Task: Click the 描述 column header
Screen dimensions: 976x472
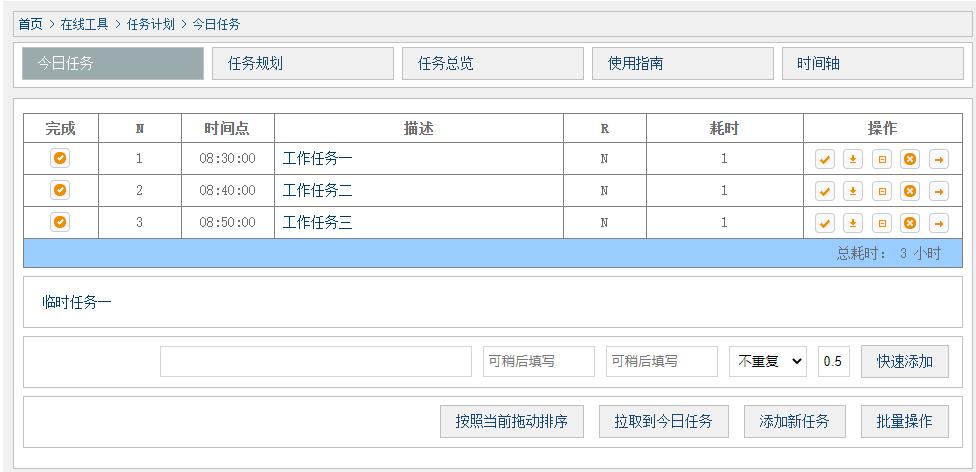Action: click(x=419, y=128)
